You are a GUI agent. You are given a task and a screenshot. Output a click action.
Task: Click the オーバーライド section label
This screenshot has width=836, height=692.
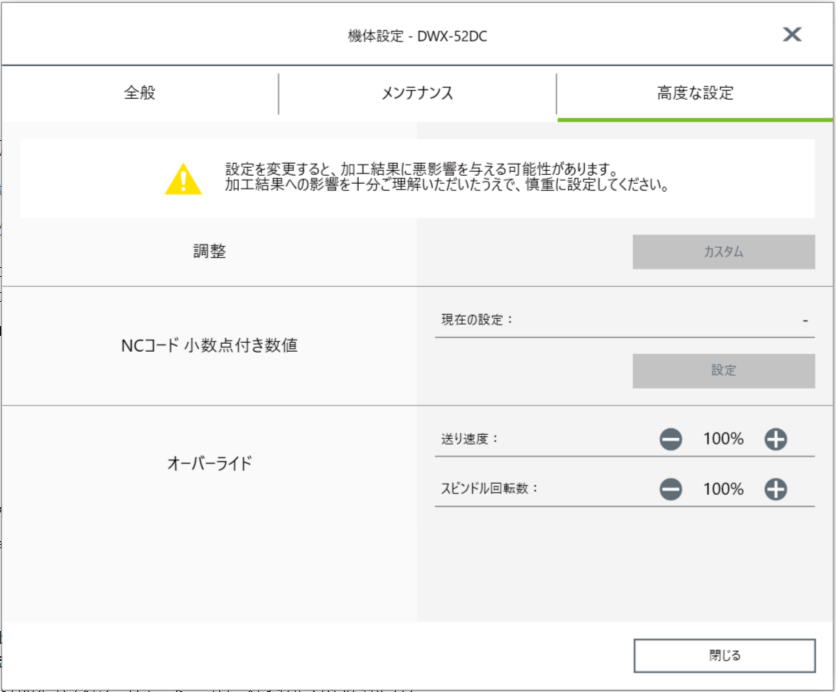coord(210,463)
